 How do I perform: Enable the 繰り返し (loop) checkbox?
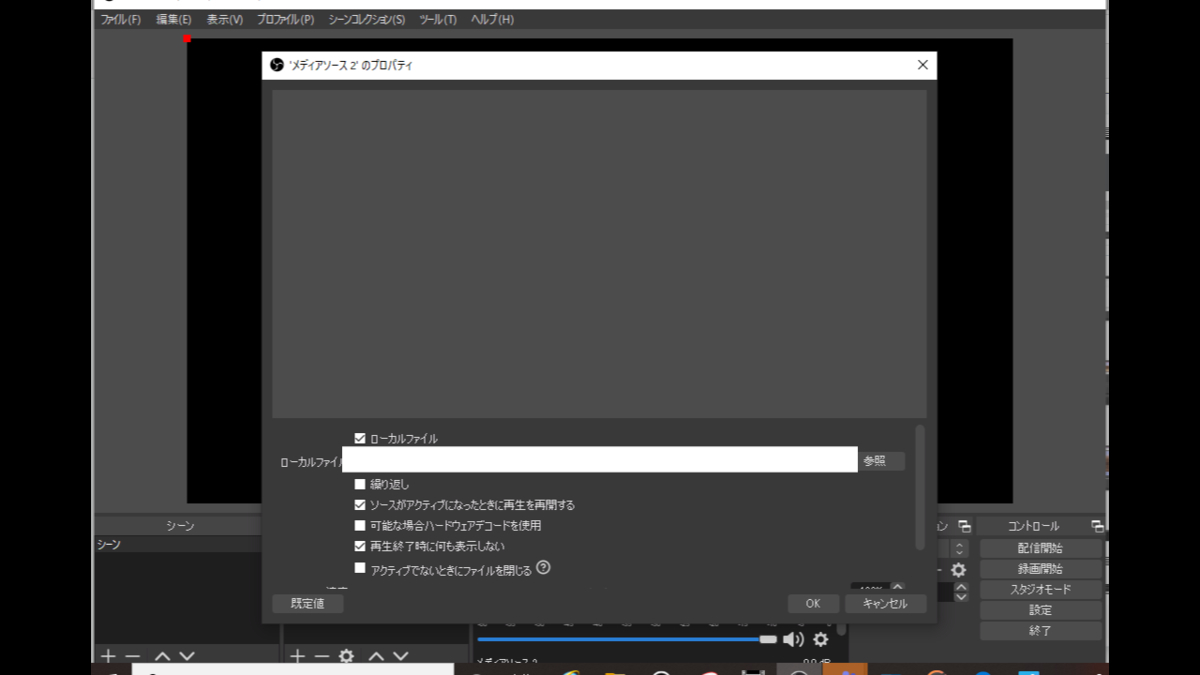[x=360, y=483]
